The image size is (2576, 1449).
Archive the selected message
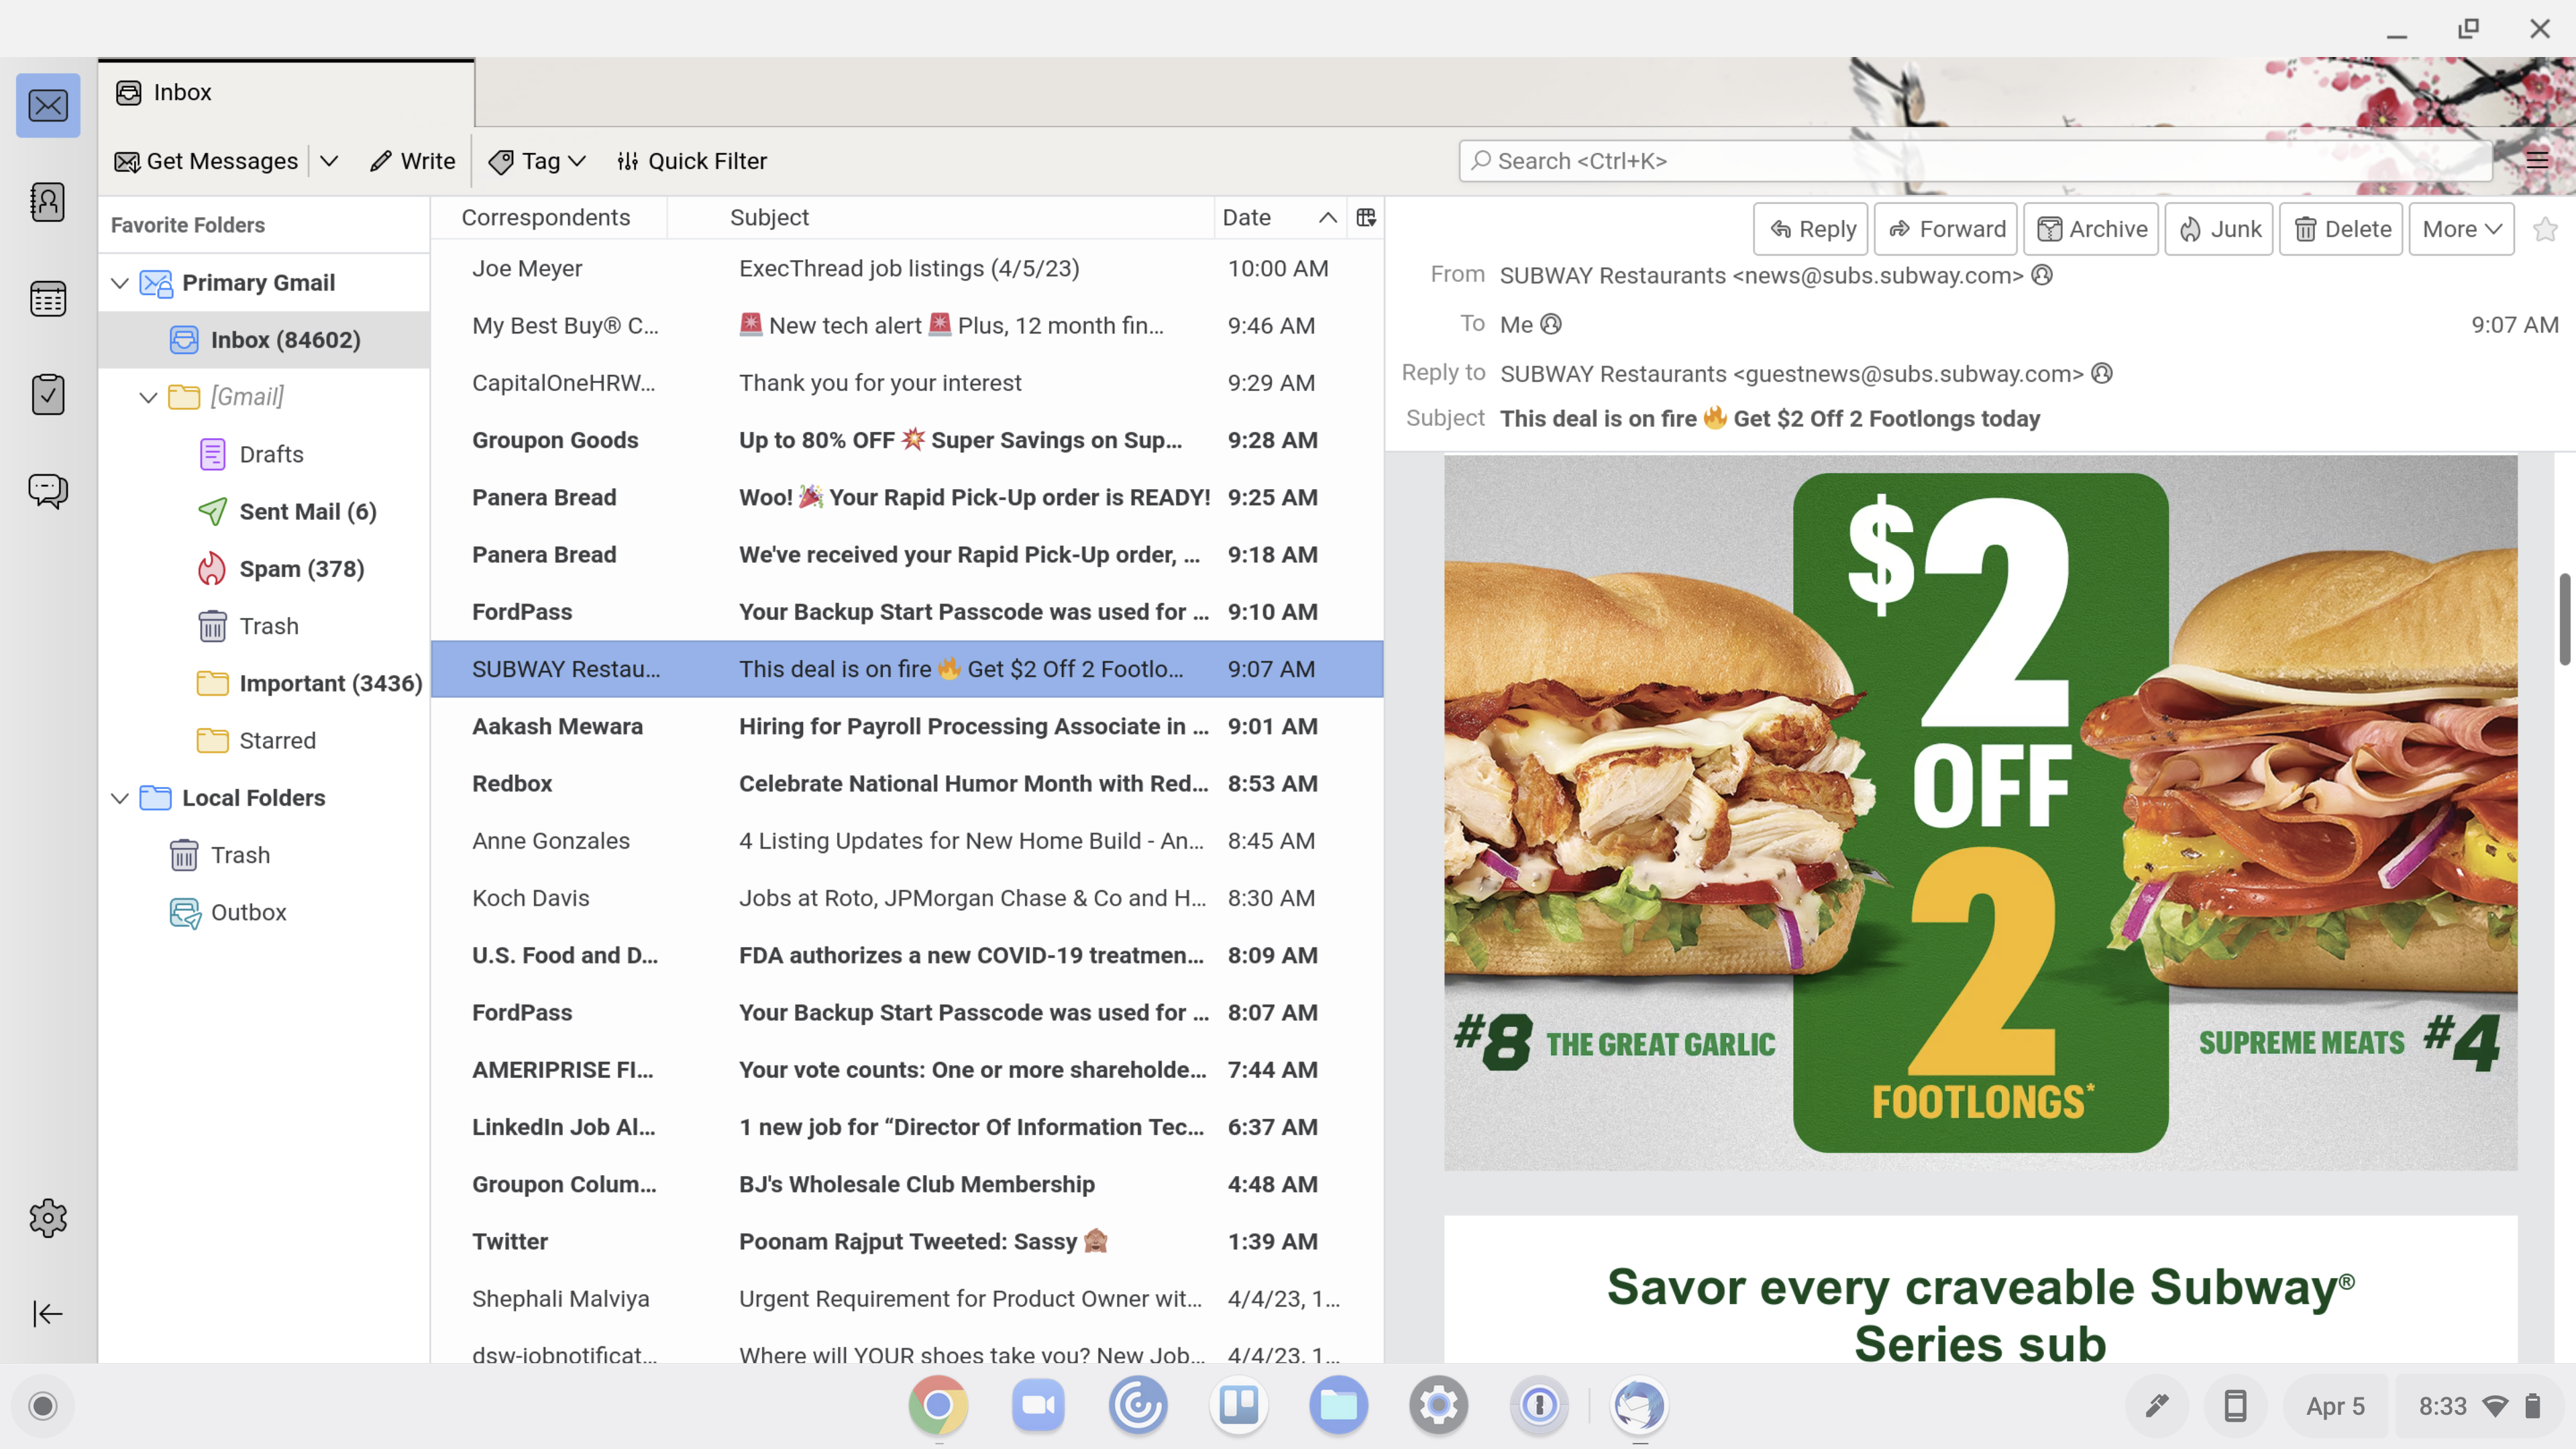(2092, 229)
